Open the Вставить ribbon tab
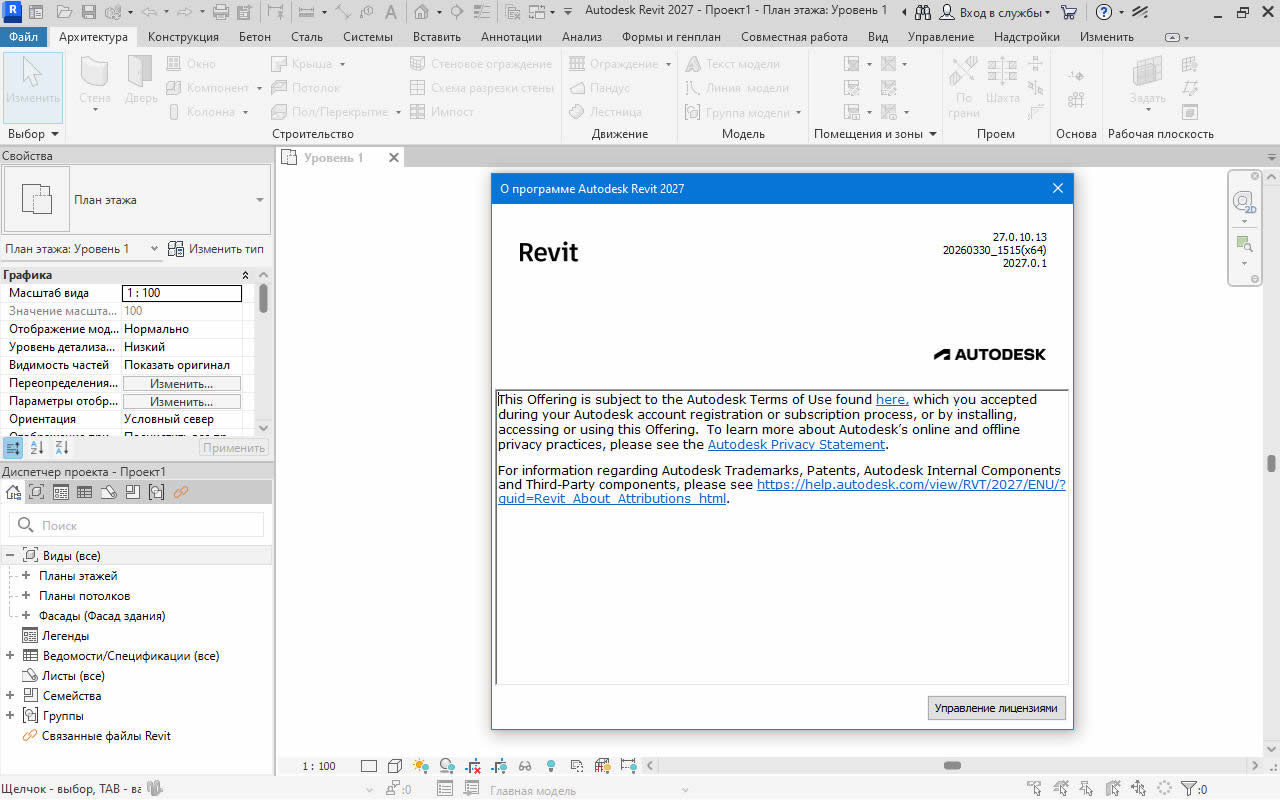This screenshot has height=800, width=1280. pyautogui.click(x=436, y=37)
